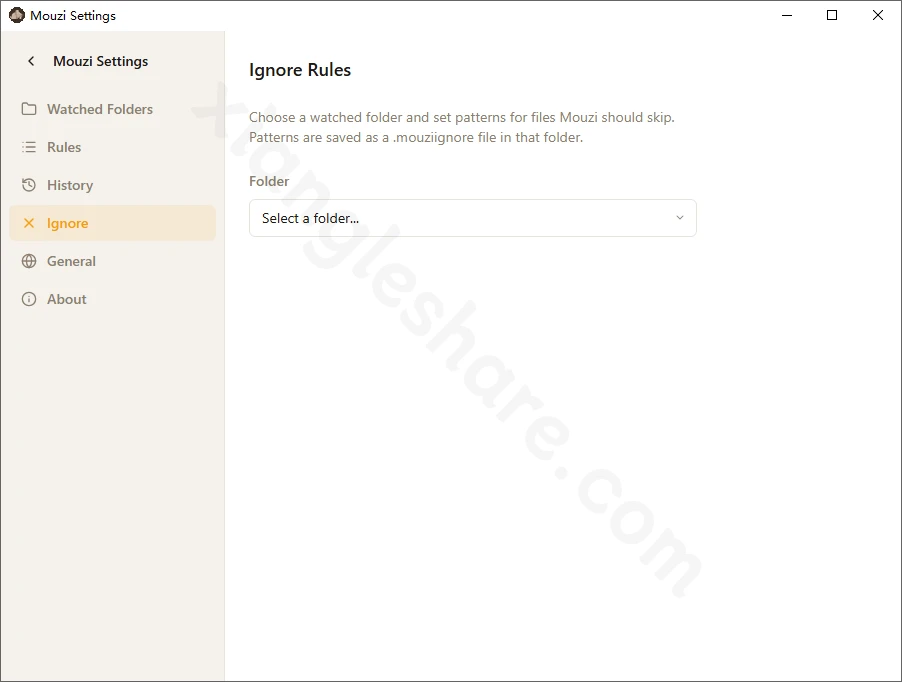Image resolution: width=902 pixels, height=682 pixels.
Task: Select the Ignore section
Action: pos(112,223)
